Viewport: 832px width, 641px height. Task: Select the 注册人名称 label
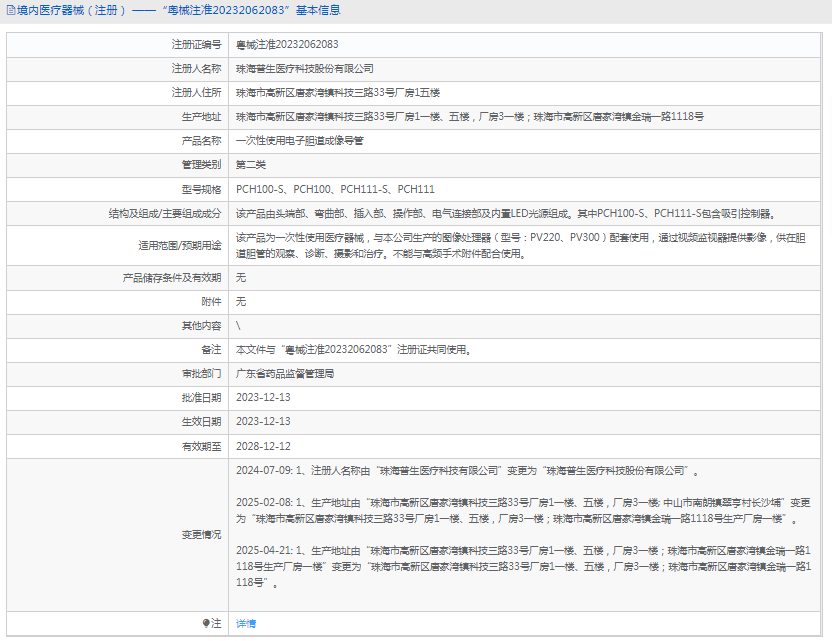click(196, 68)
